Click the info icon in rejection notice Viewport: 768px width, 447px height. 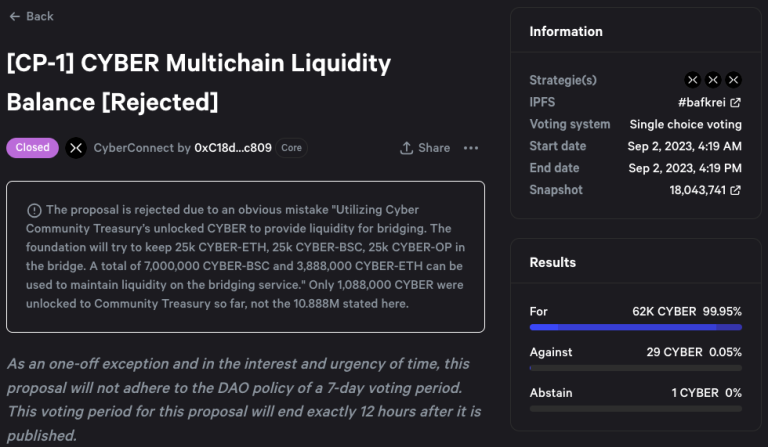click(x=34, y=211)
